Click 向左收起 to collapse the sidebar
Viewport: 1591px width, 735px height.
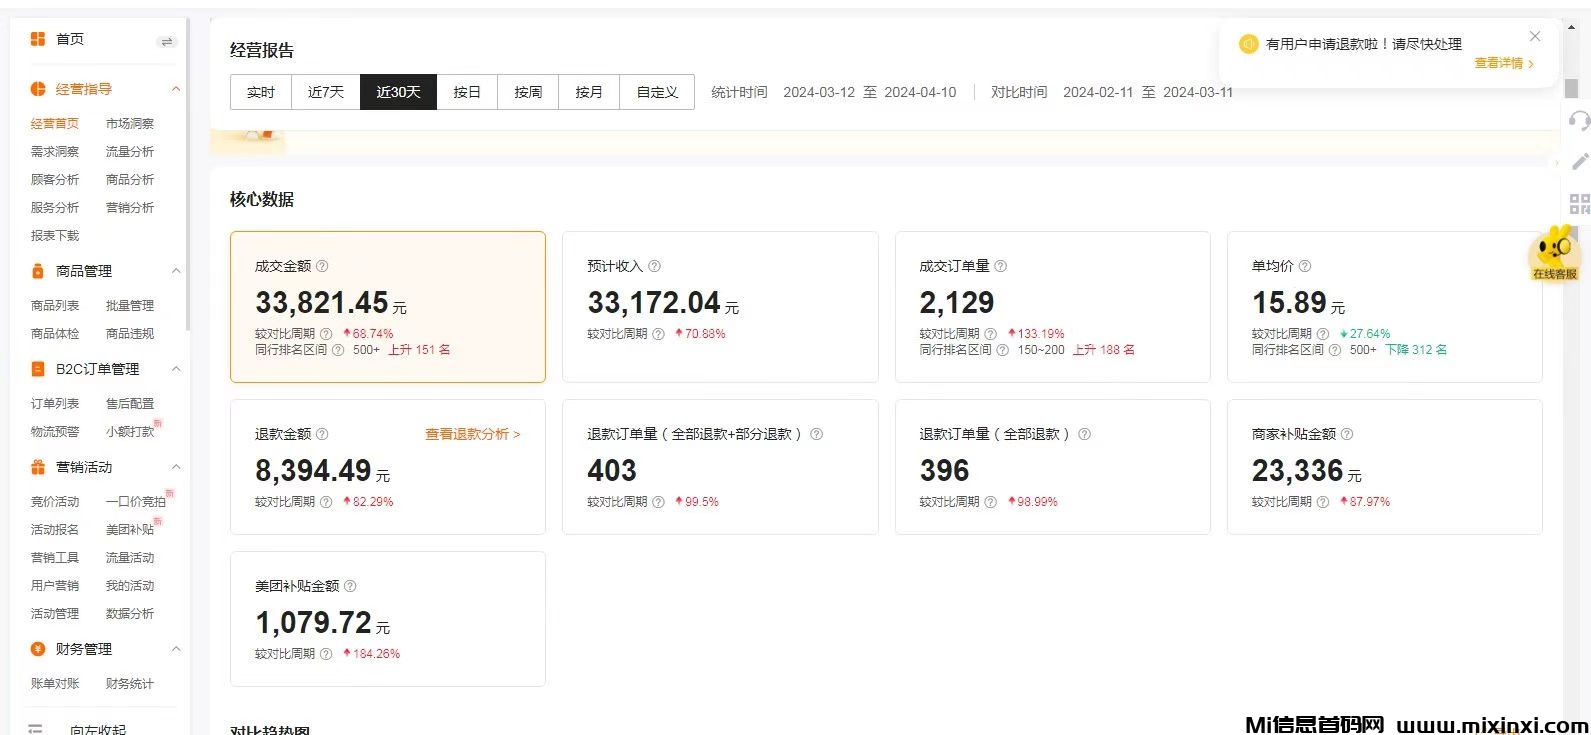point(97,729)
